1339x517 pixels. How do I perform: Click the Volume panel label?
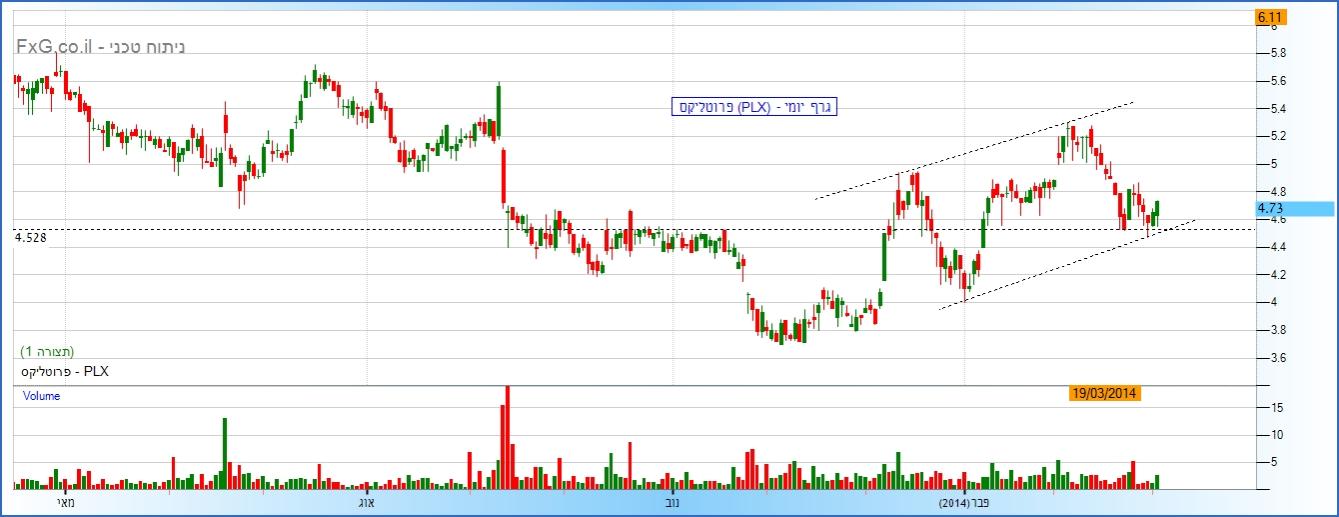(42, 396)
